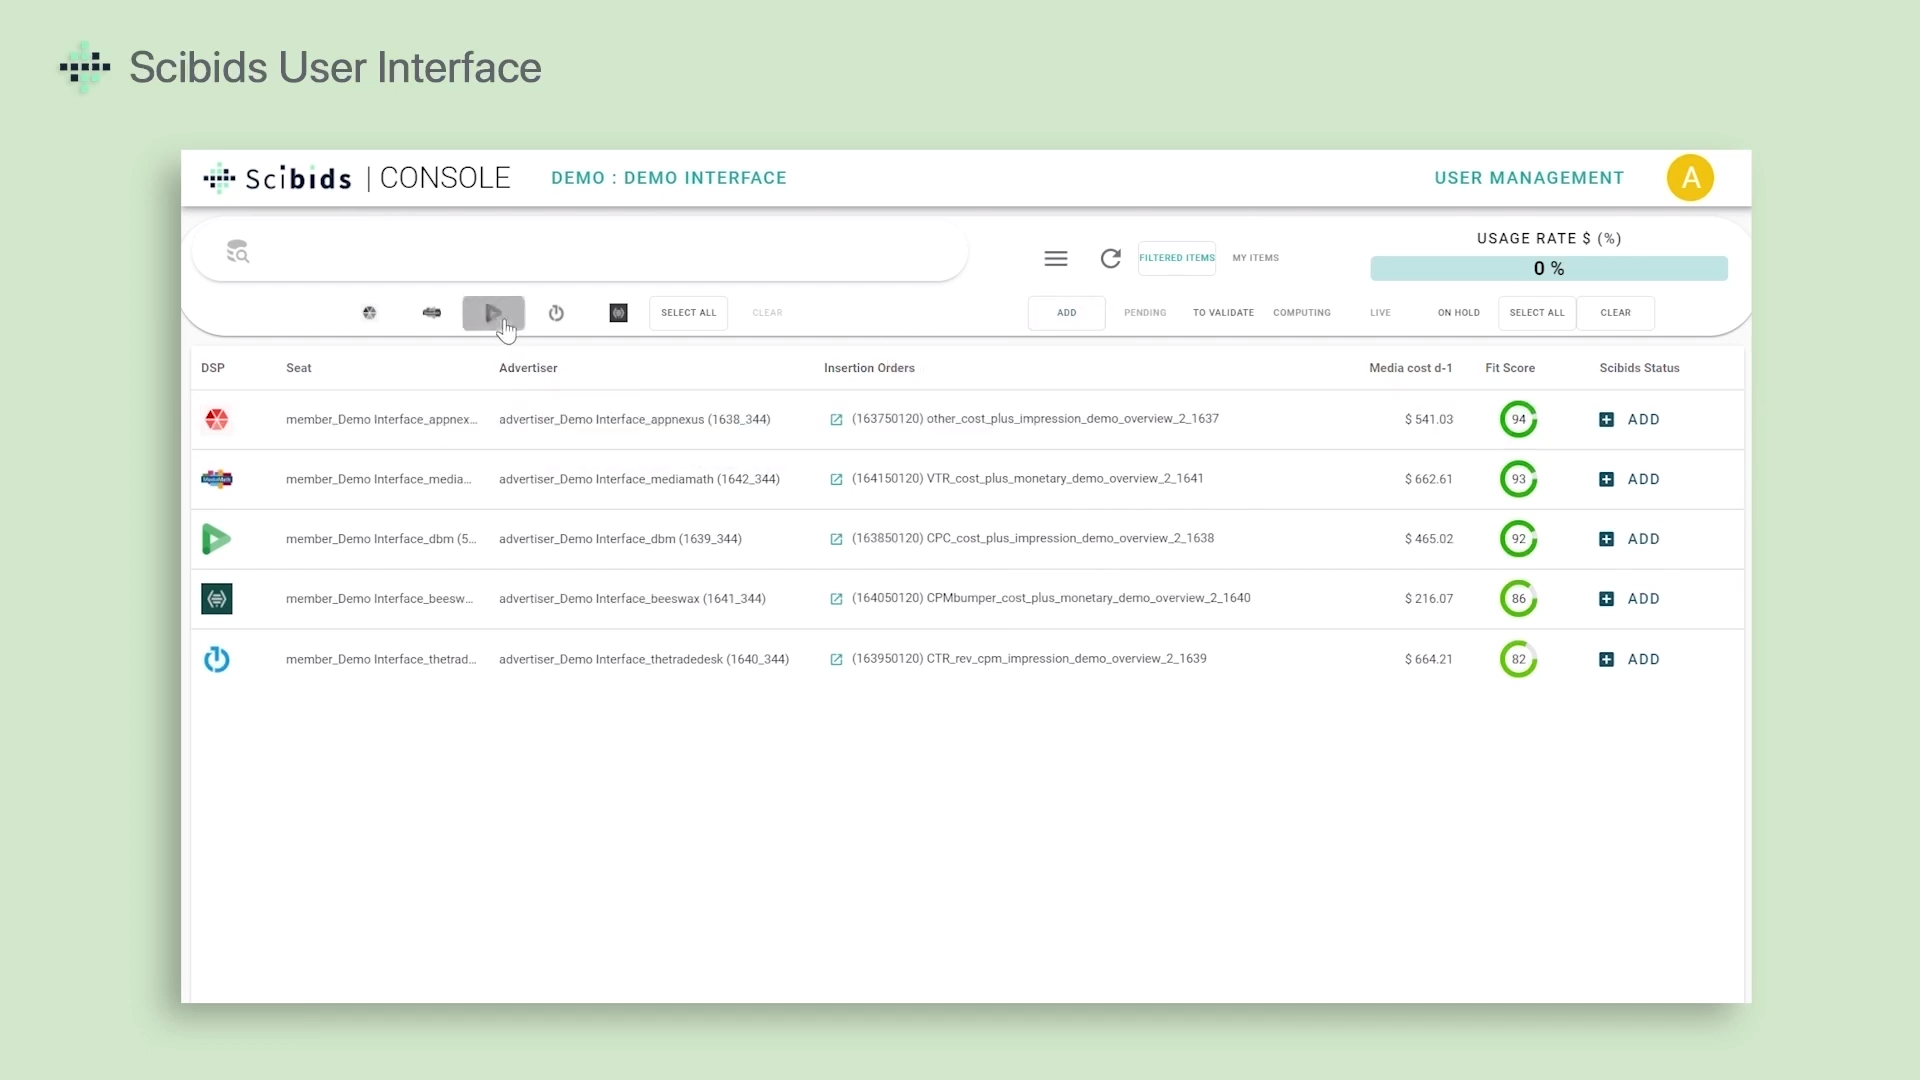Select the Filtered Items tab
The height and width of the screenshot is (1080, 1920).
click(1177, 258)
